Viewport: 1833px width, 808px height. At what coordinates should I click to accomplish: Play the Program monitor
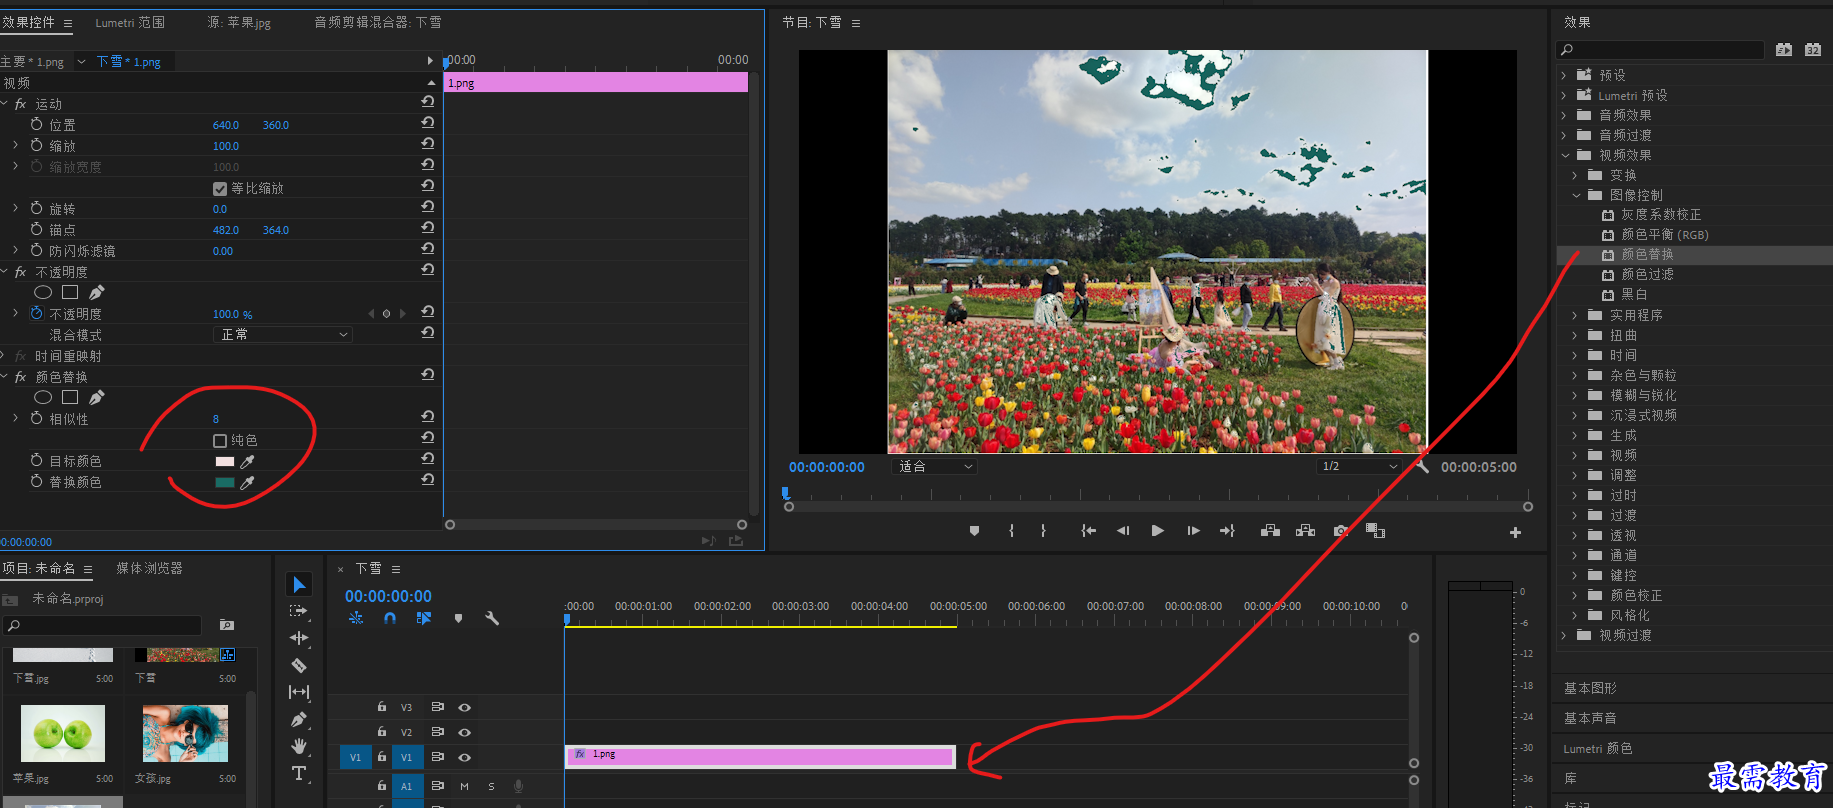[1157, 531]
